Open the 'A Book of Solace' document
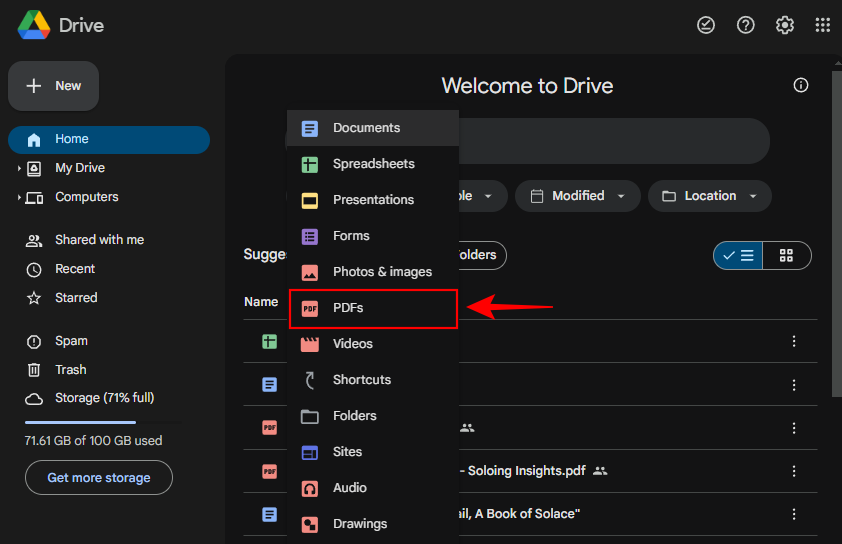This screenshot has width=842, height=544. pos(519,514)
